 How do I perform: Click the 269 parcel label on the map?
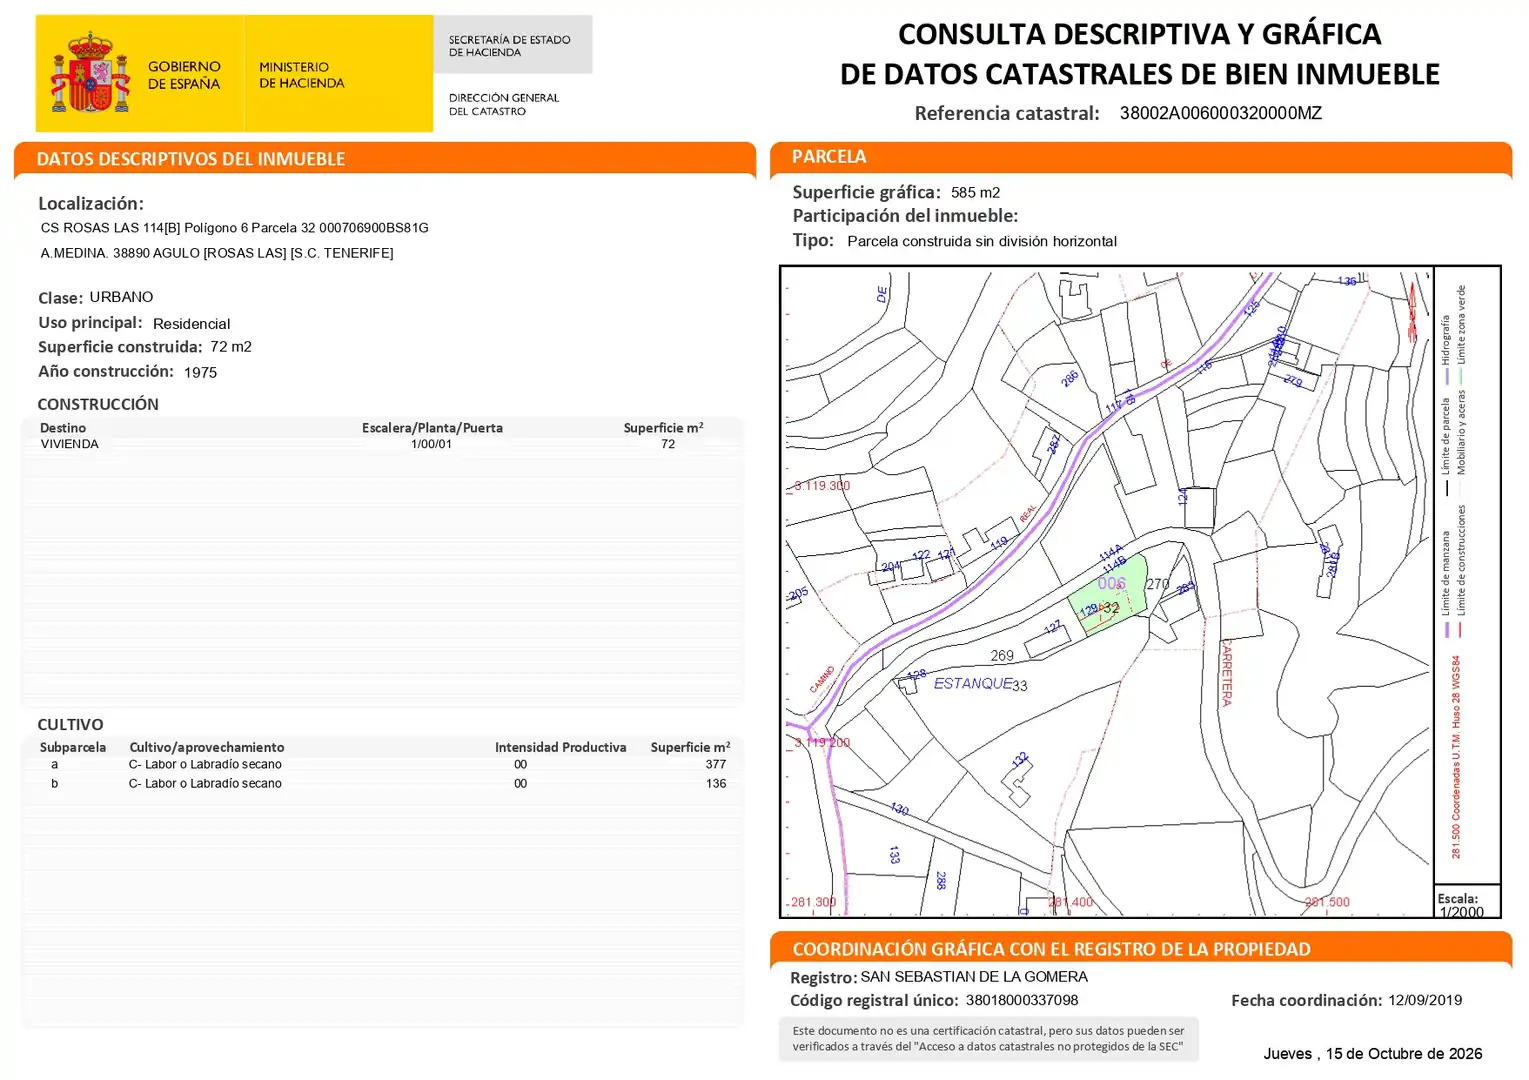click(1002, 656)
